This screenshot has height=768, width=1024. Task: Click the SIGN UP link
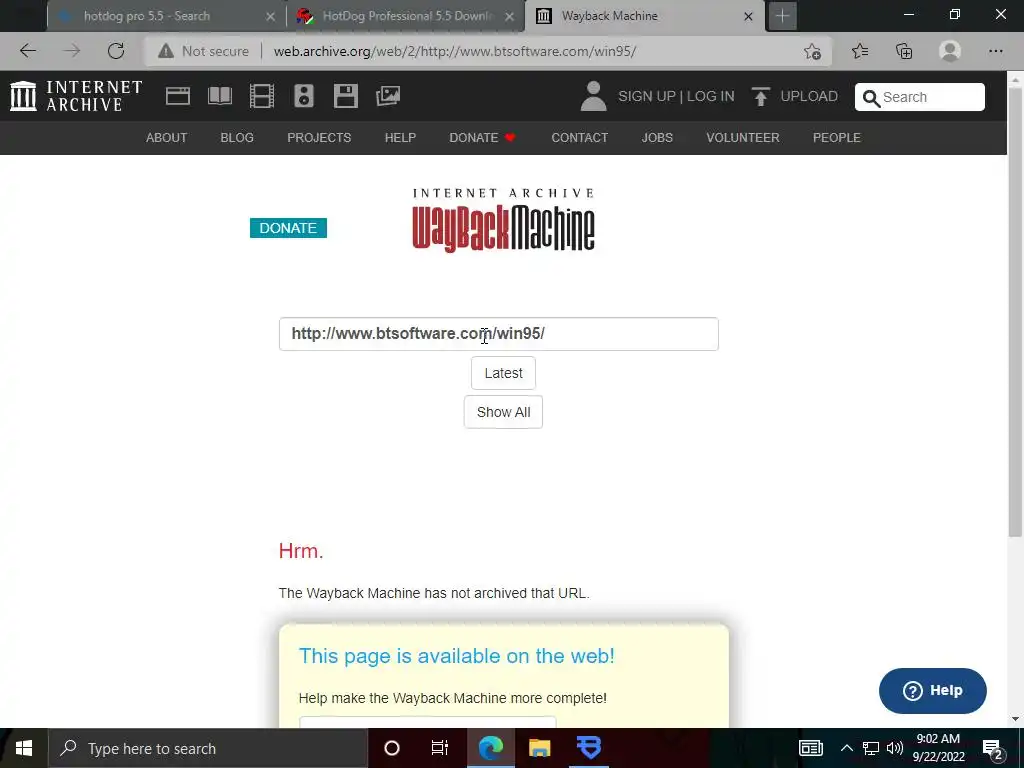647,97
